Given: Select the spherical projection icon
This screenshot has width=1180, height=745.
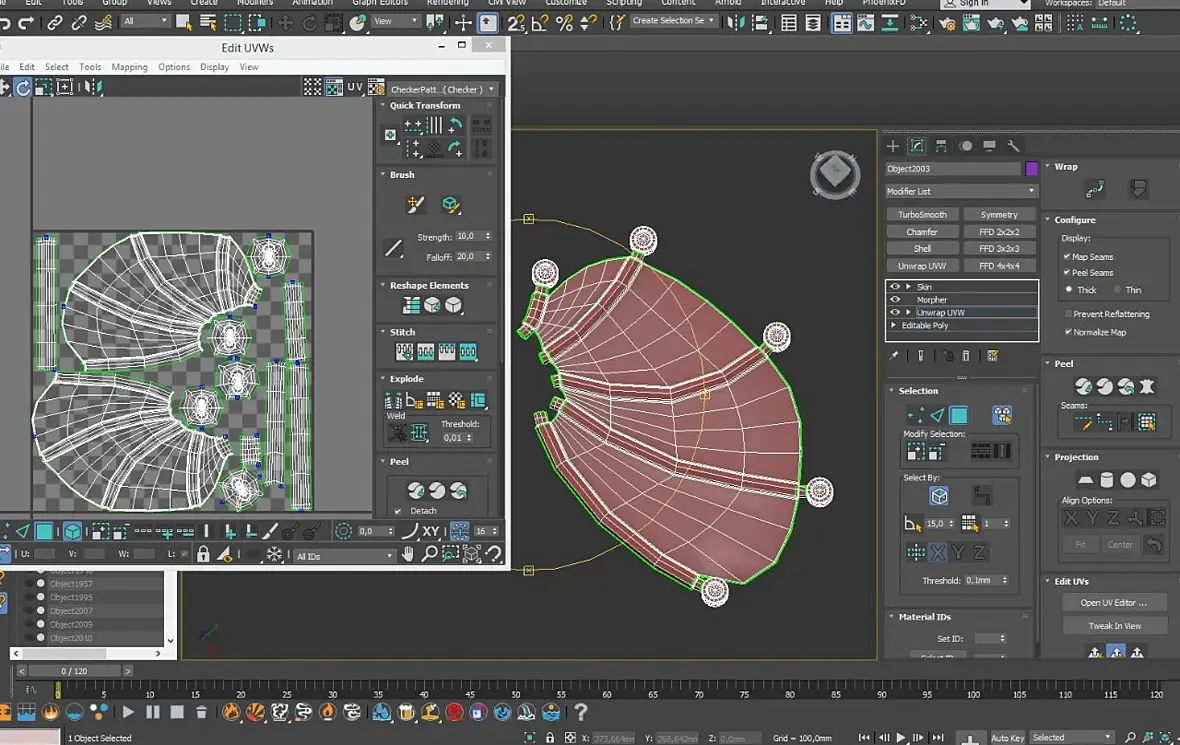Looking at the screenshot, I should pyautogui.click(x=1127, y=480).
